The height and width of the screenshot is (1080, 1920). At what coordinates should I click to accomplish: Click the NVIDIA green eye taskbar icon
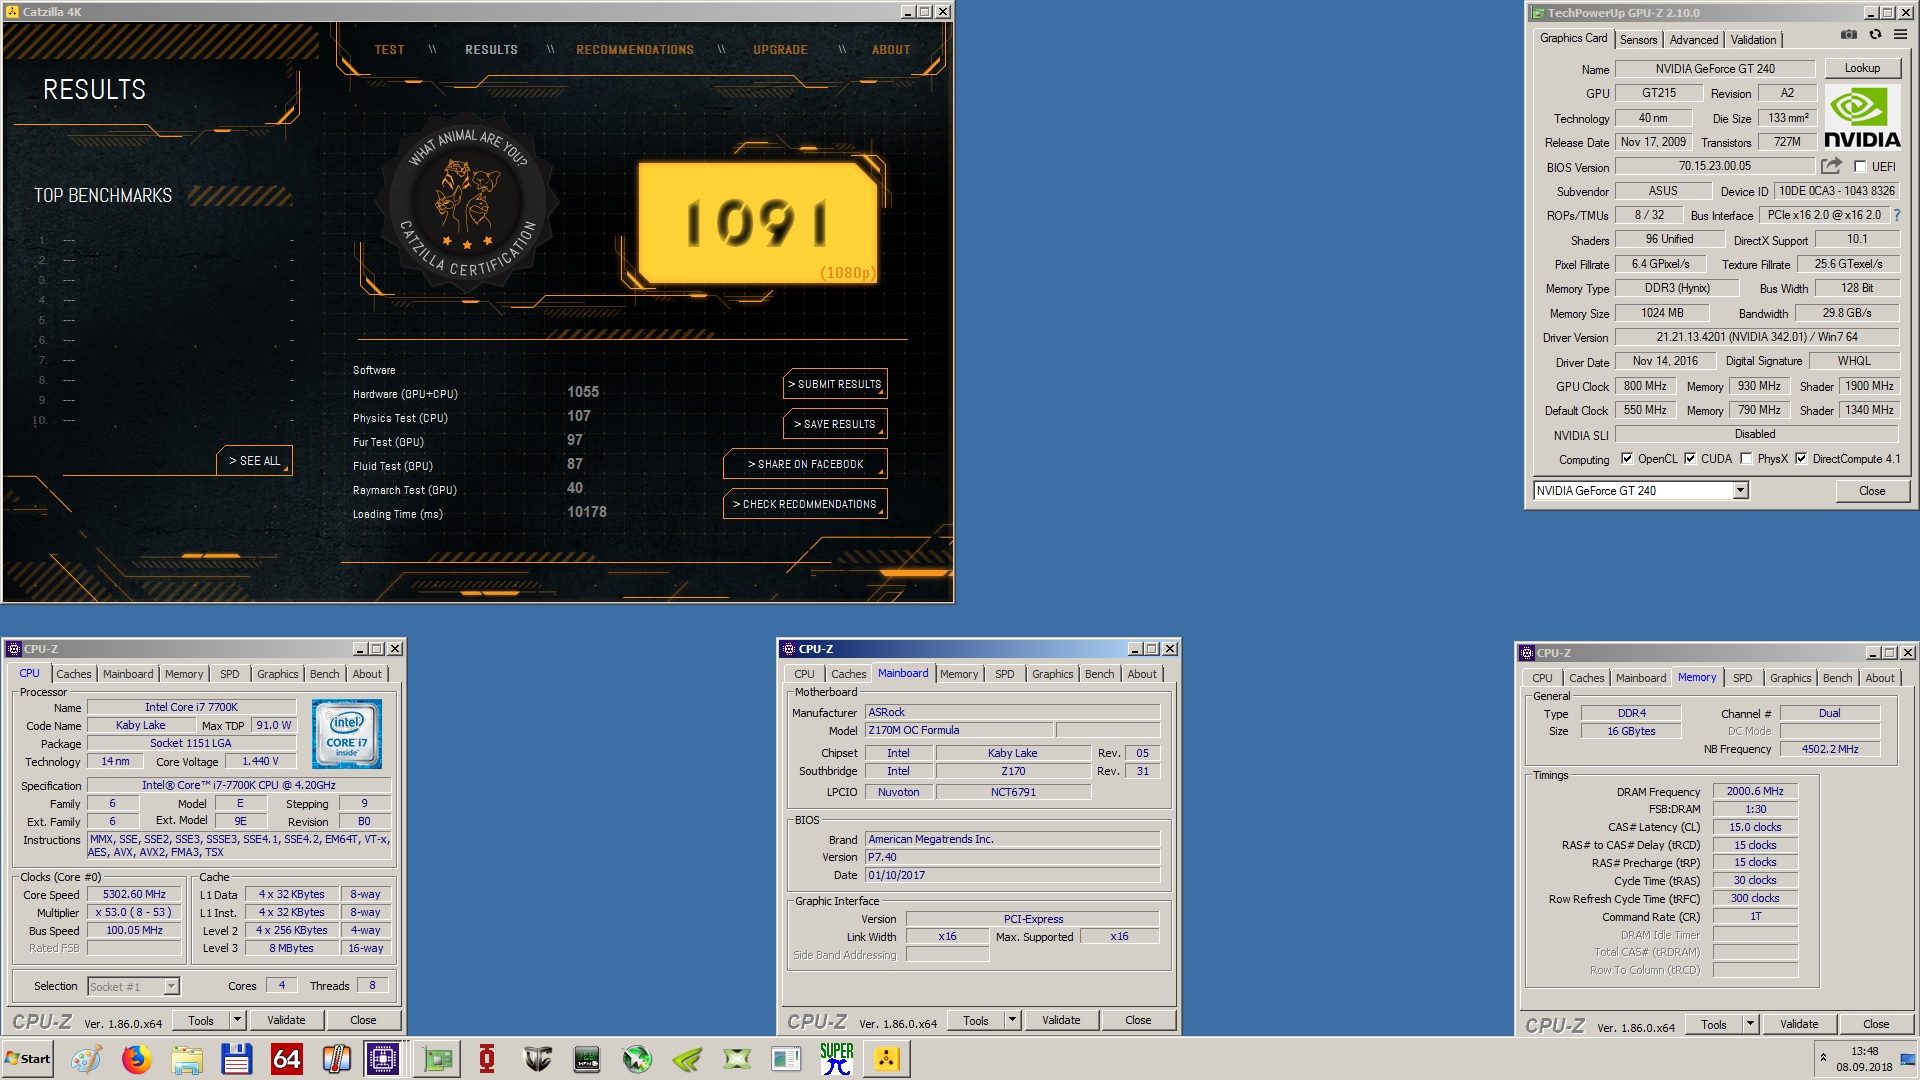coord(687,1059)
